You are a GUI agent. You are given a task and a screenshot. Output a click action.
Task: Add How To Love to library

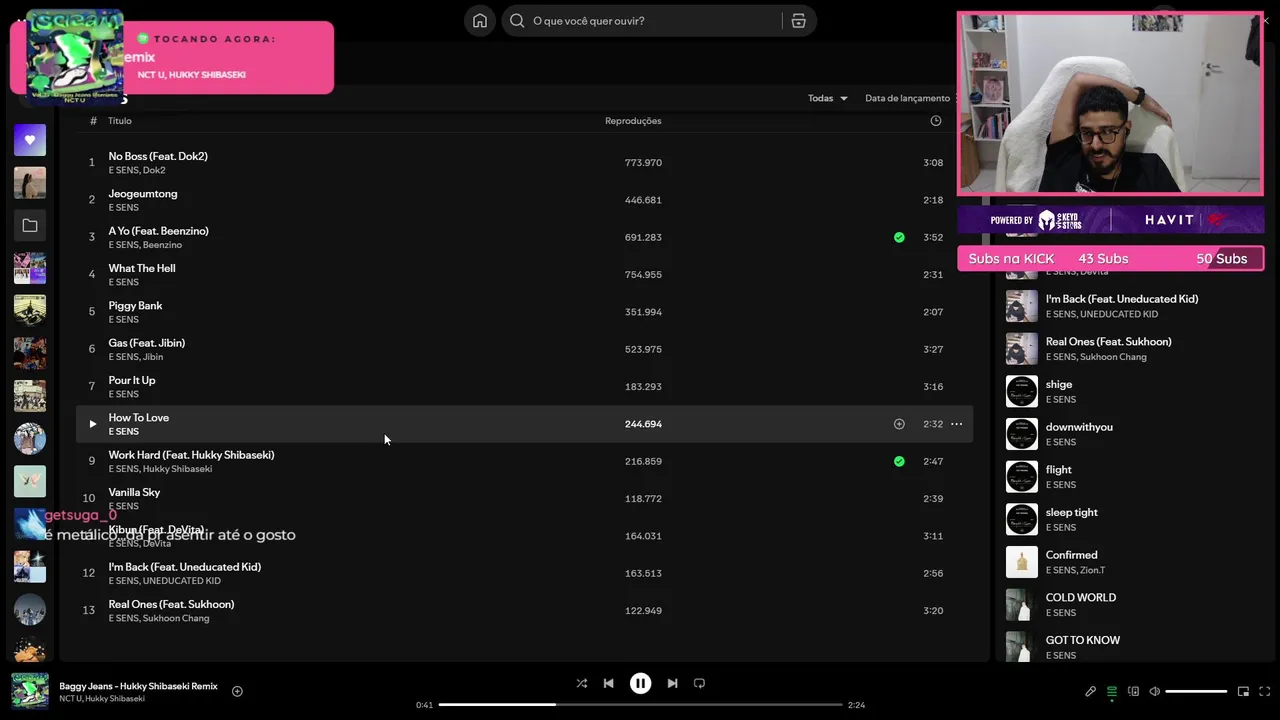[899, 424]
